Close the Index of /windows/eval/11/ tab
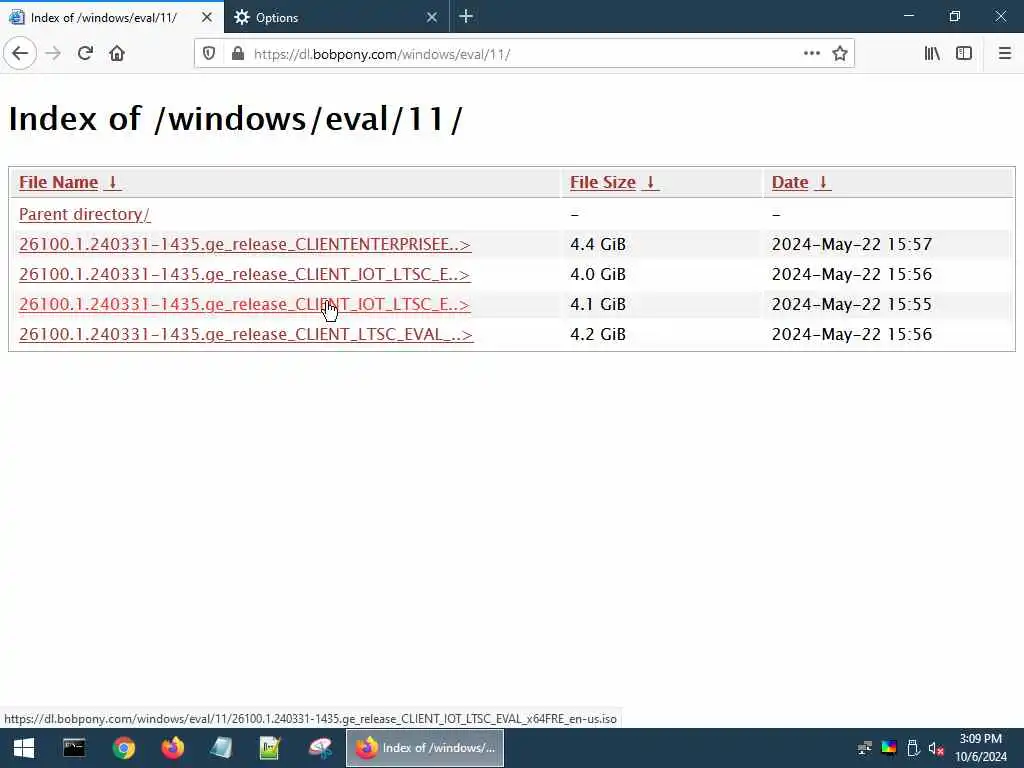This screenshot has height=768, width=1024. [206, 17]
